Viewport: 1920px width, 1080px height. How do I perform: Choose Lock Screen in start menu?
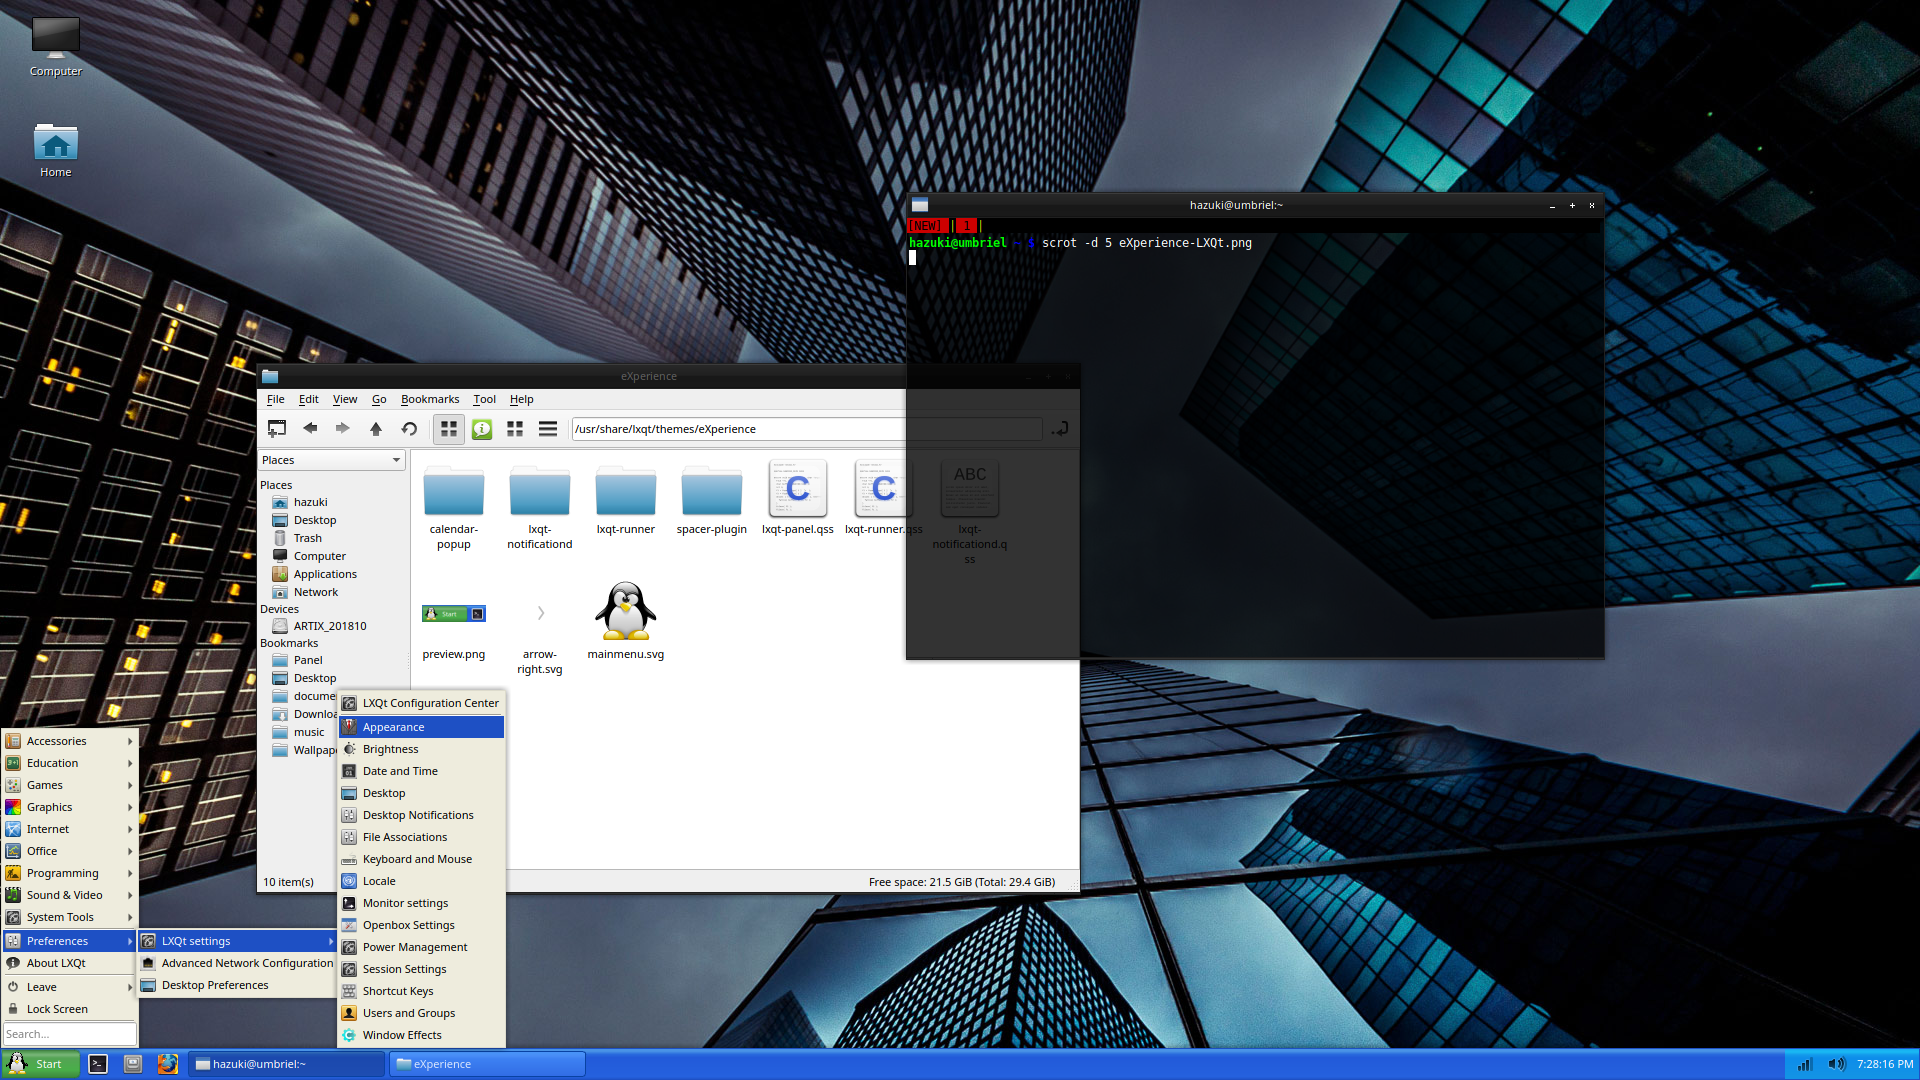[69, 1009]
